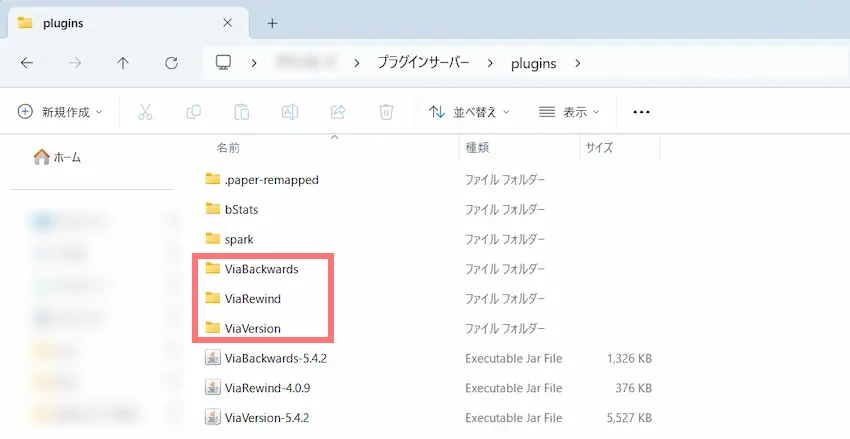Sort by the サイズ column header
850x439 pixels.
coord(599,147)
